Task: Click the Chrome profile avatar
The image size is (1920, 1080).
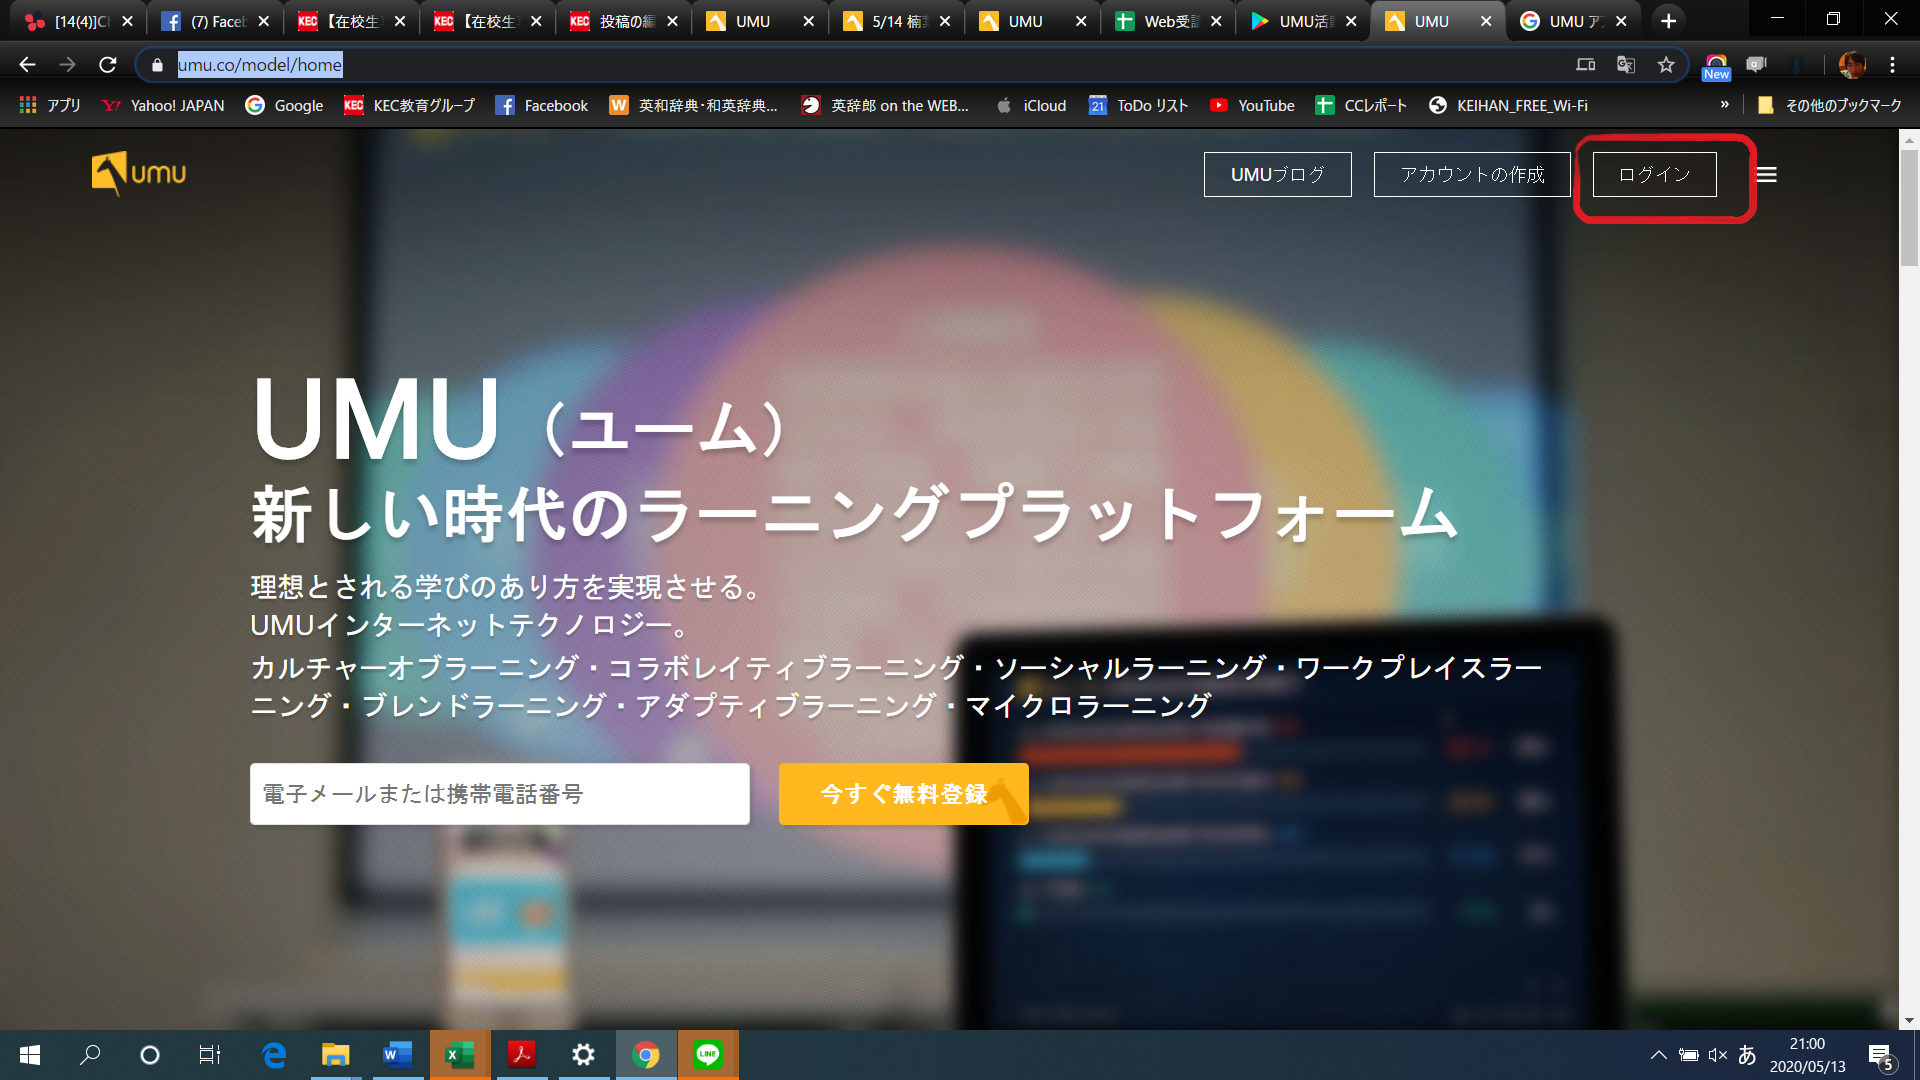Action: point(1852,65)
